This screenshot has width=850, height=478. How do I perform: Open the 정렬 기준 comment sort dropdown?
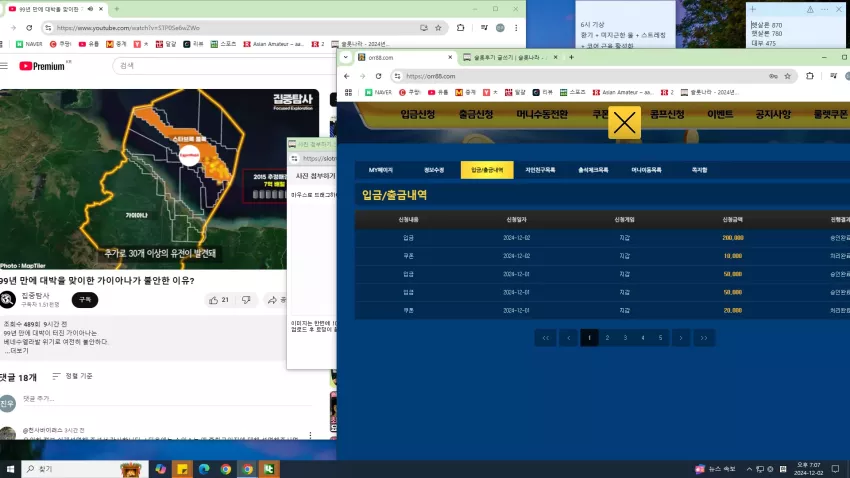pos(73,376)
